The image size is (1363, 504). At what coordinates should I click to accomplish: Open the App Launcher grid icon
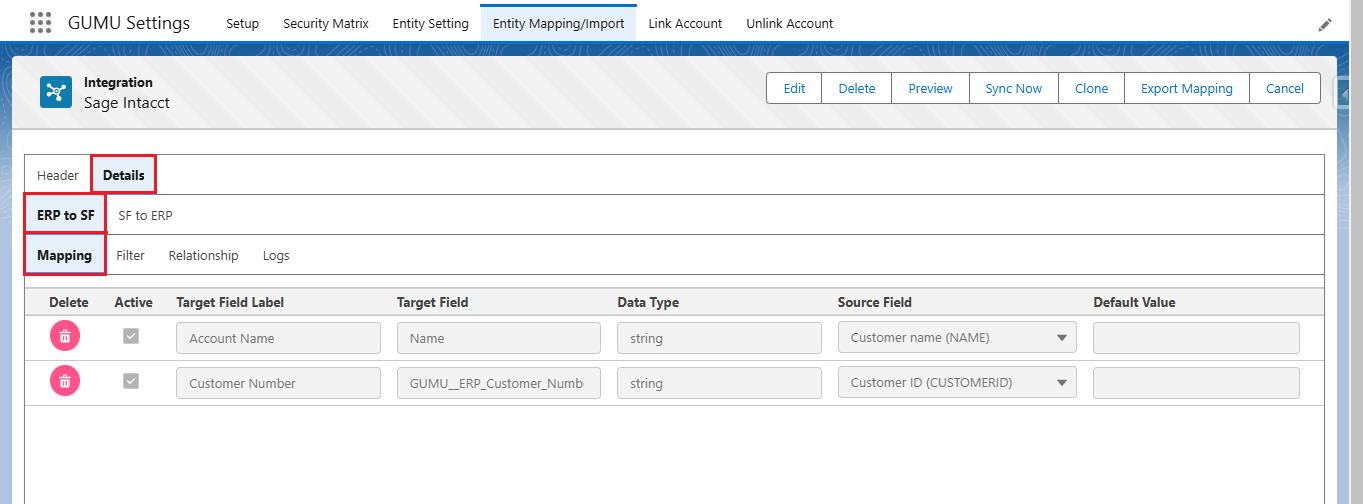coord(40,23)
